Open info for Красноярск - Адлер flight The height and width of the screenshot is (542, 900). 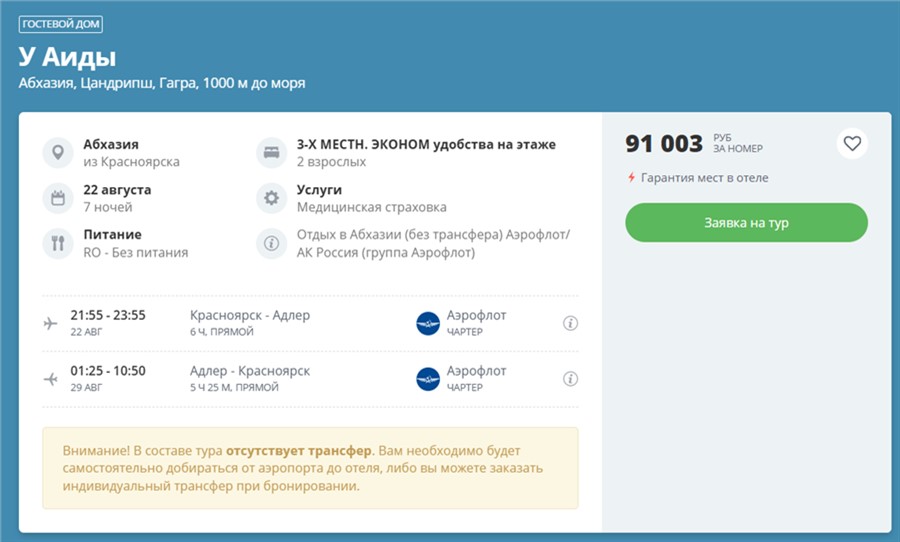571,323
